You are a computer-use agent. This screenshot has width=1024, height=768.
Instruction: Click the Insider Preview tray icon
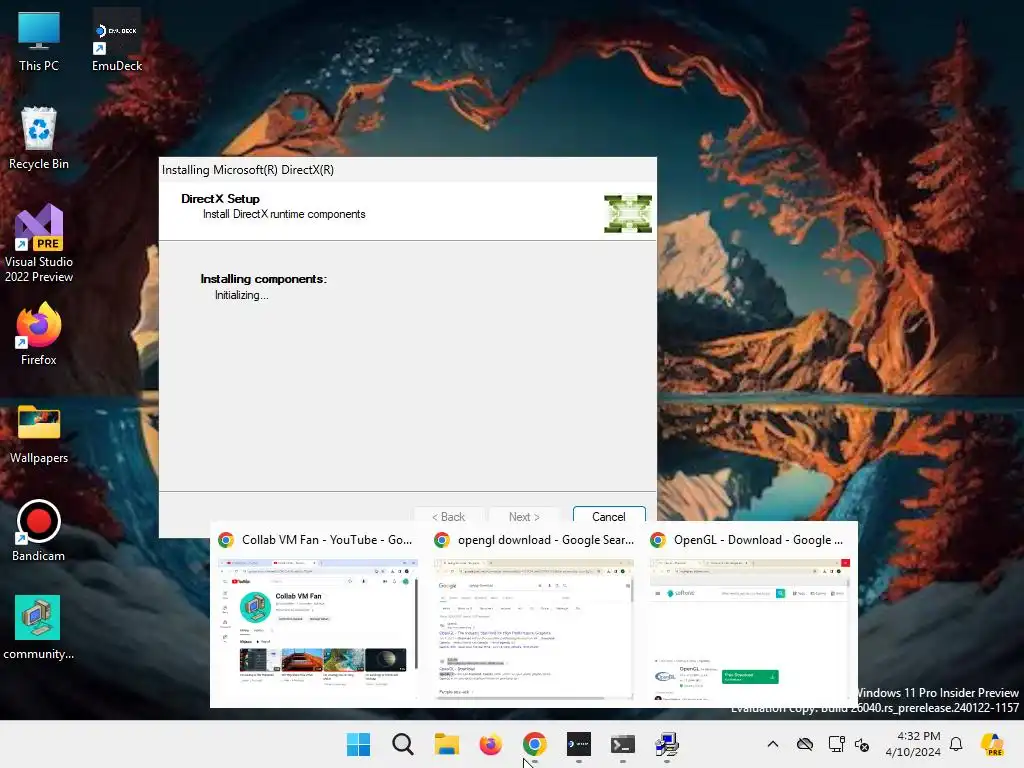pos(993,744)
